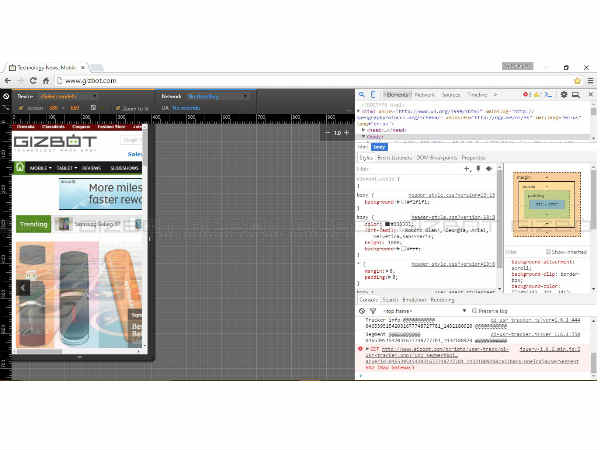The image size is (600, 450).
Task: Click the console filter funnel icon
Action: tap(373, 311)
